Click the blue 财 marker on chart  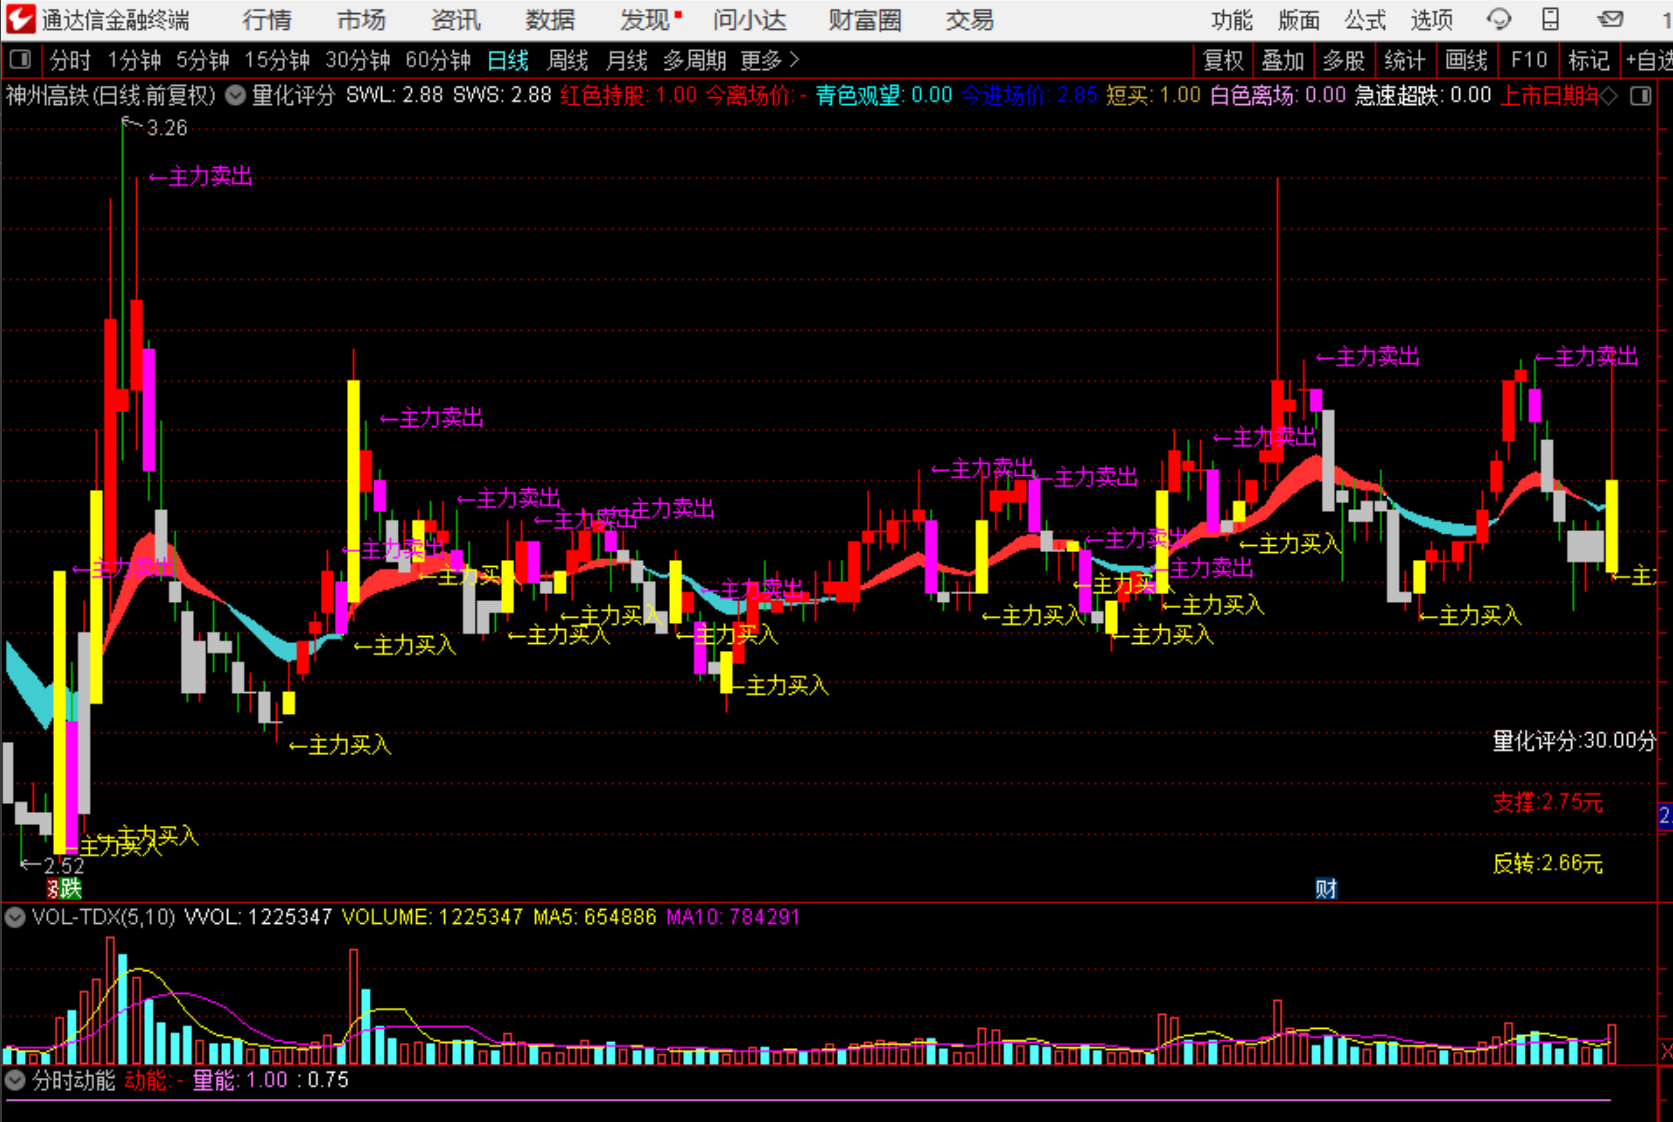click(1326, 889)
